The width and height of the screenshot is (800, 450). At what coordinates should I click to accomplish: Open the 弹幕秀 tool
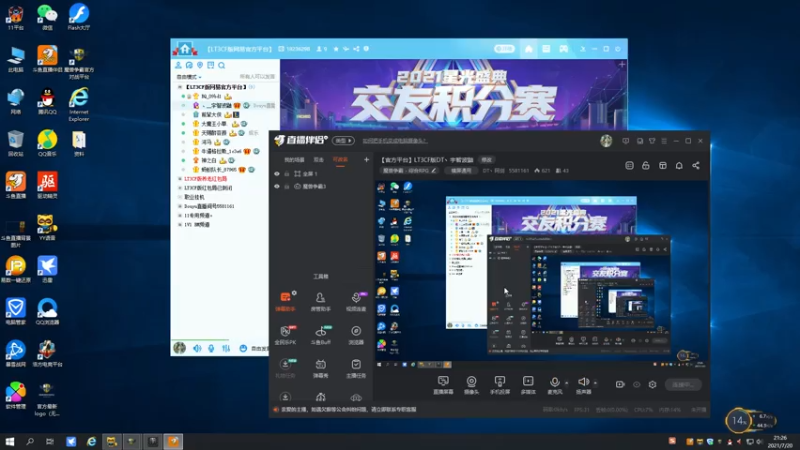pos(320,368)
